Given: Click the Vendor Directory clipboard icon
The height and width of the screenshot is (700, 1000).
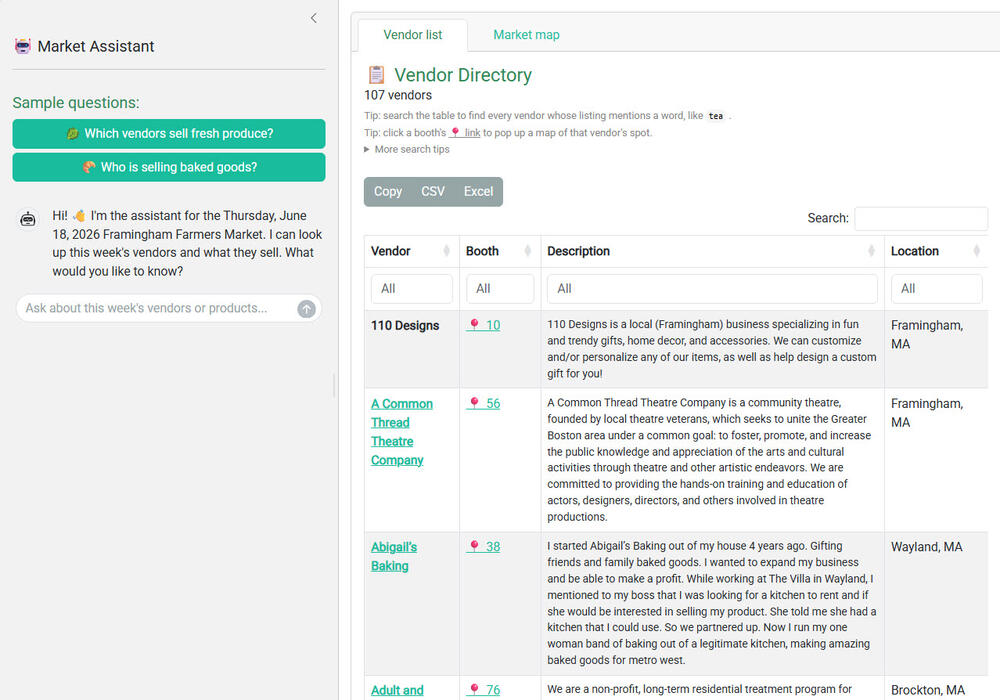Looking at the screenshot, I should 376,75.
